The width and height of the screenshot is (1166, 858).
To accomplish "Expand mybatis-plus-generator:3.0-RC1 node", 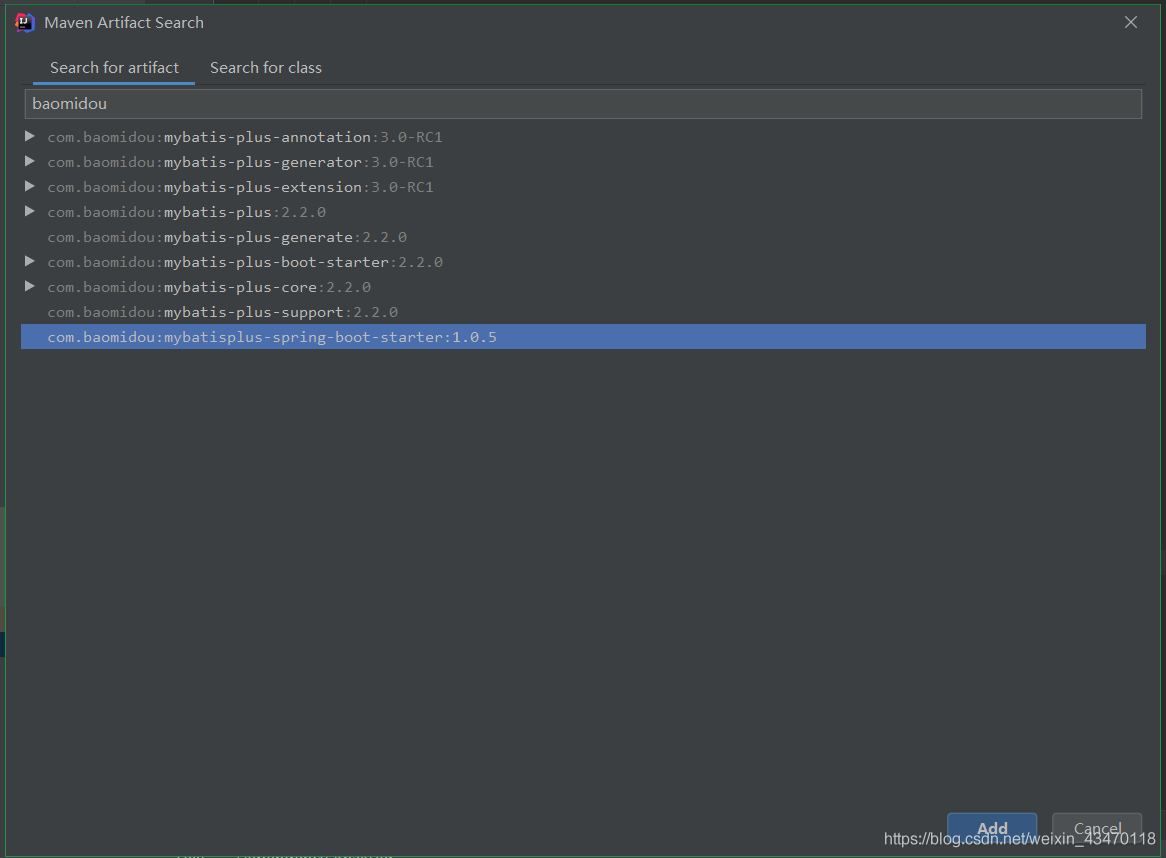I will [x=30, y=161].
